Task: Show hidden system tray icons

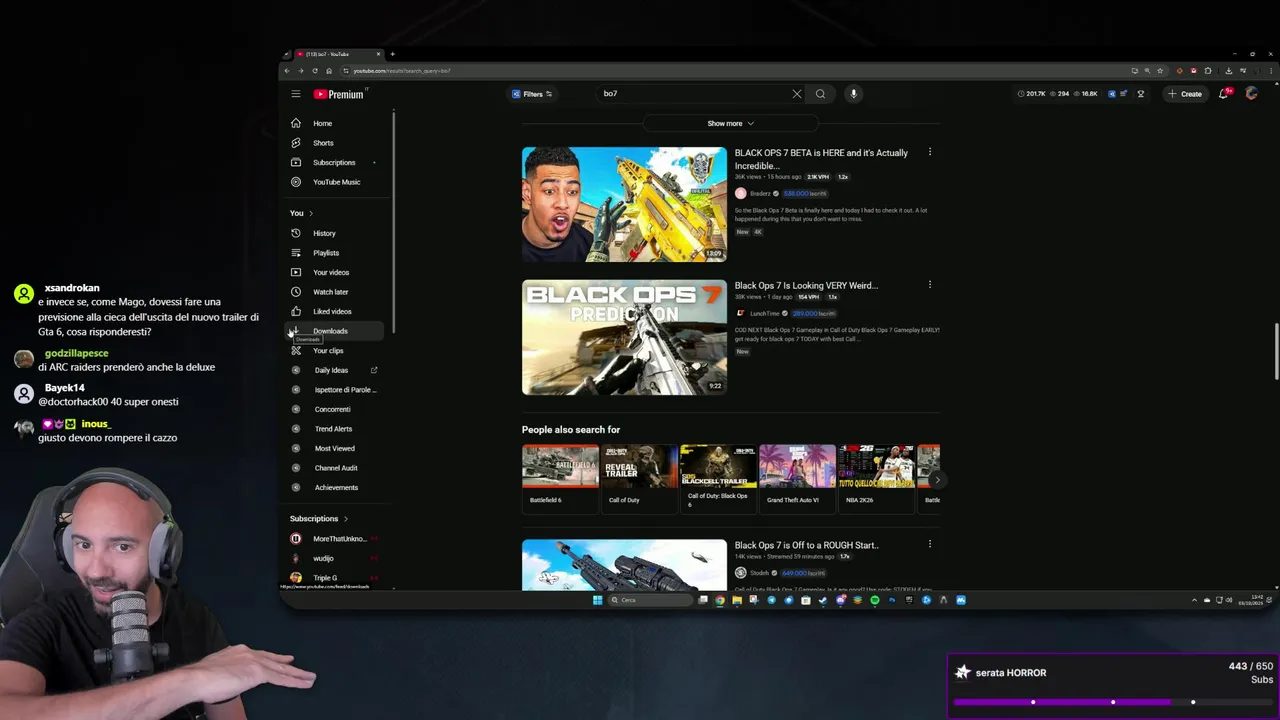Action: pyautogui.click(x=1194, y=600)
